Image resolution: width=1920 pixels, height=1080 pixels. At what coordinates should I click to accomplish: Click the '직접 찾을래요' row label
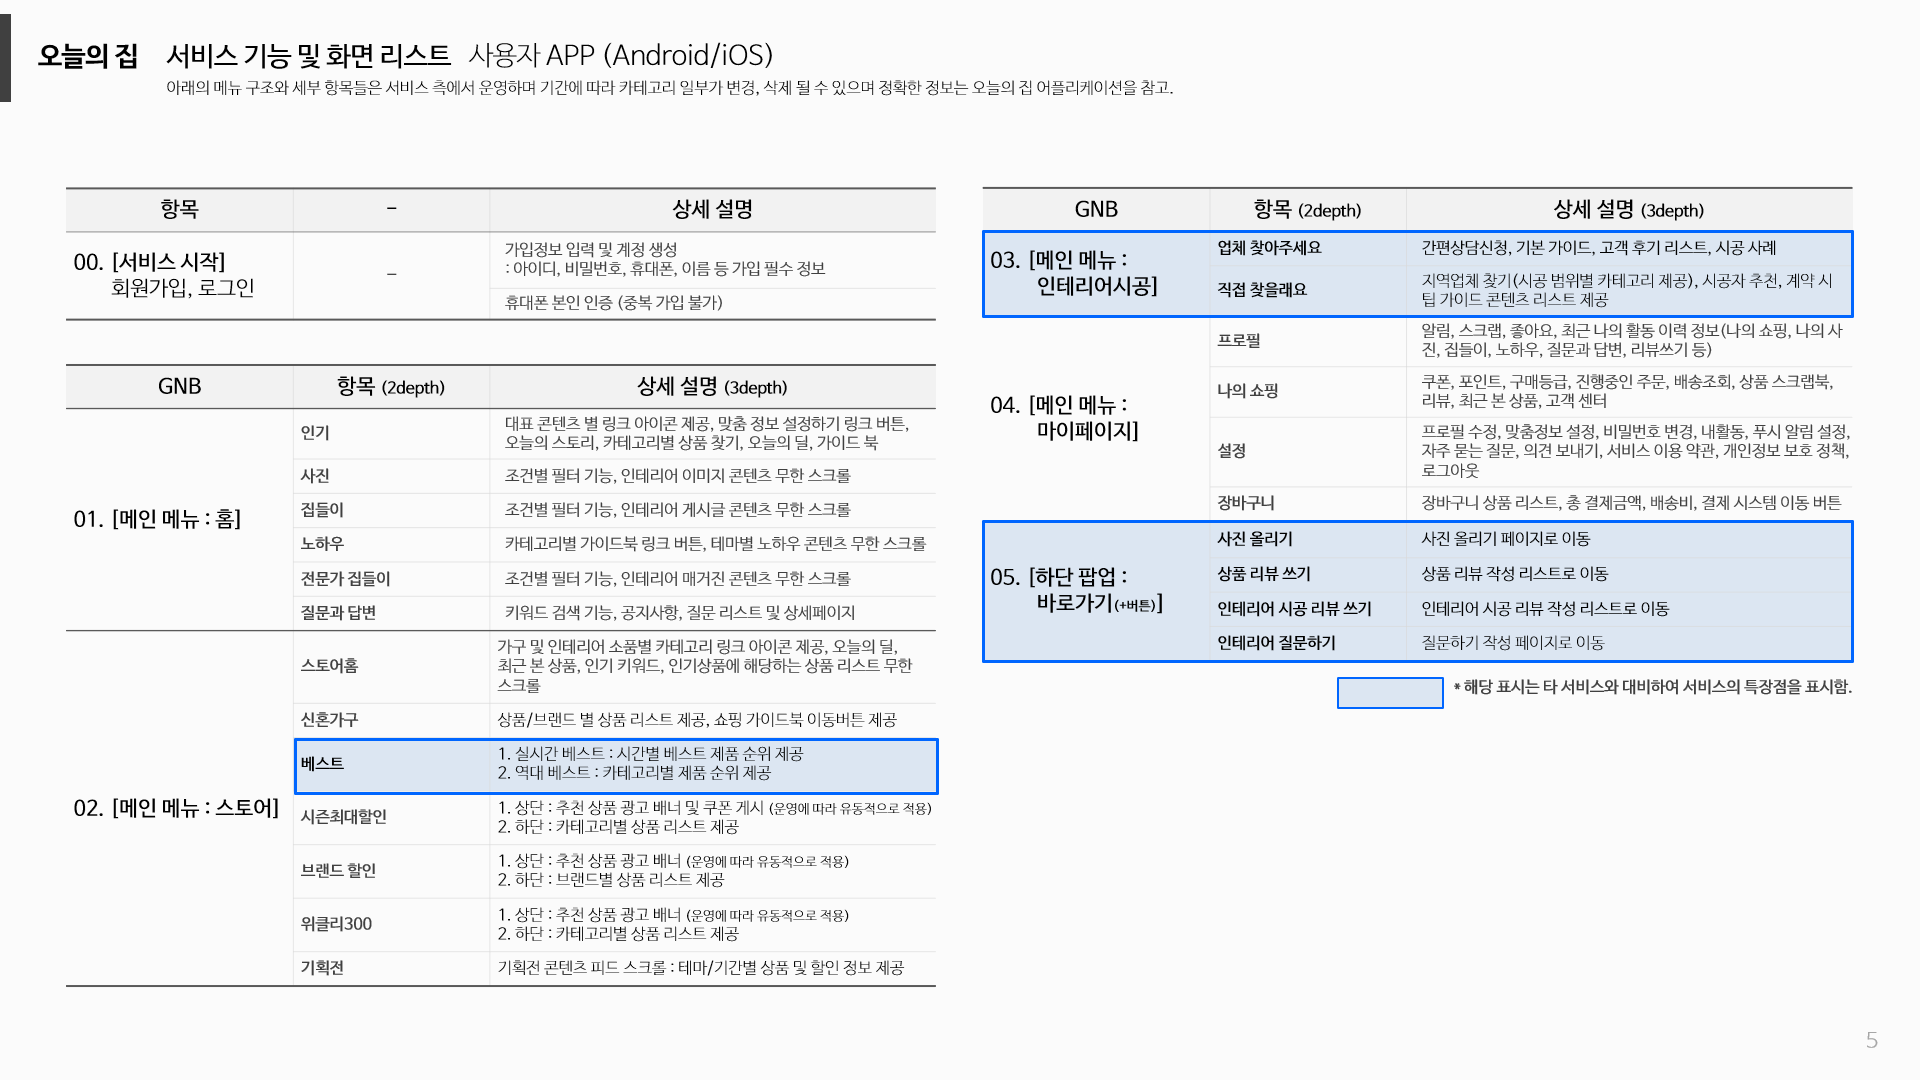pos(1262,289)
